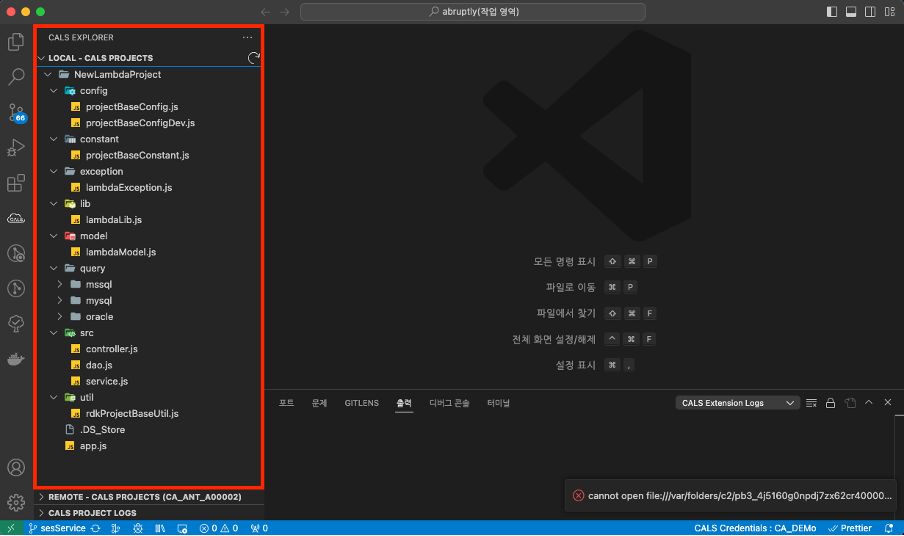This screenshot has height=536, width=904.
Task: Open notifications bell in status bar
Action: click(889, 528)
